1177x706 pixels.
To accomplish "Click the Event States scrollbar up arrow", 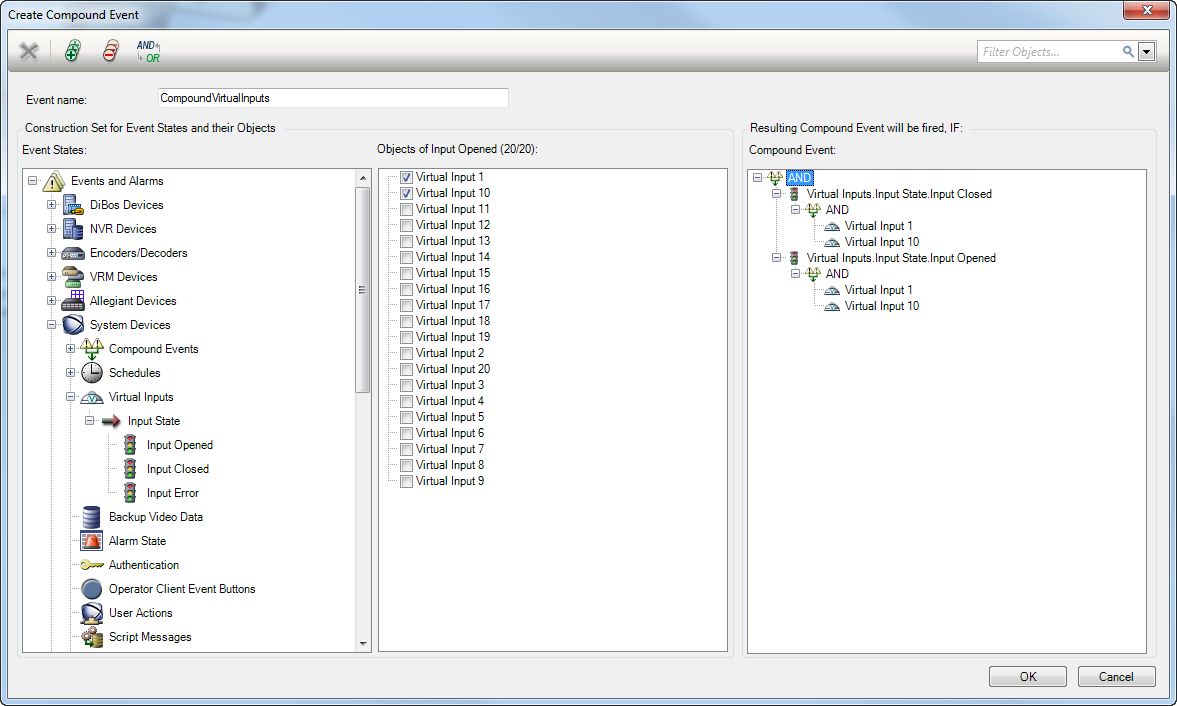I will (363, 178).
